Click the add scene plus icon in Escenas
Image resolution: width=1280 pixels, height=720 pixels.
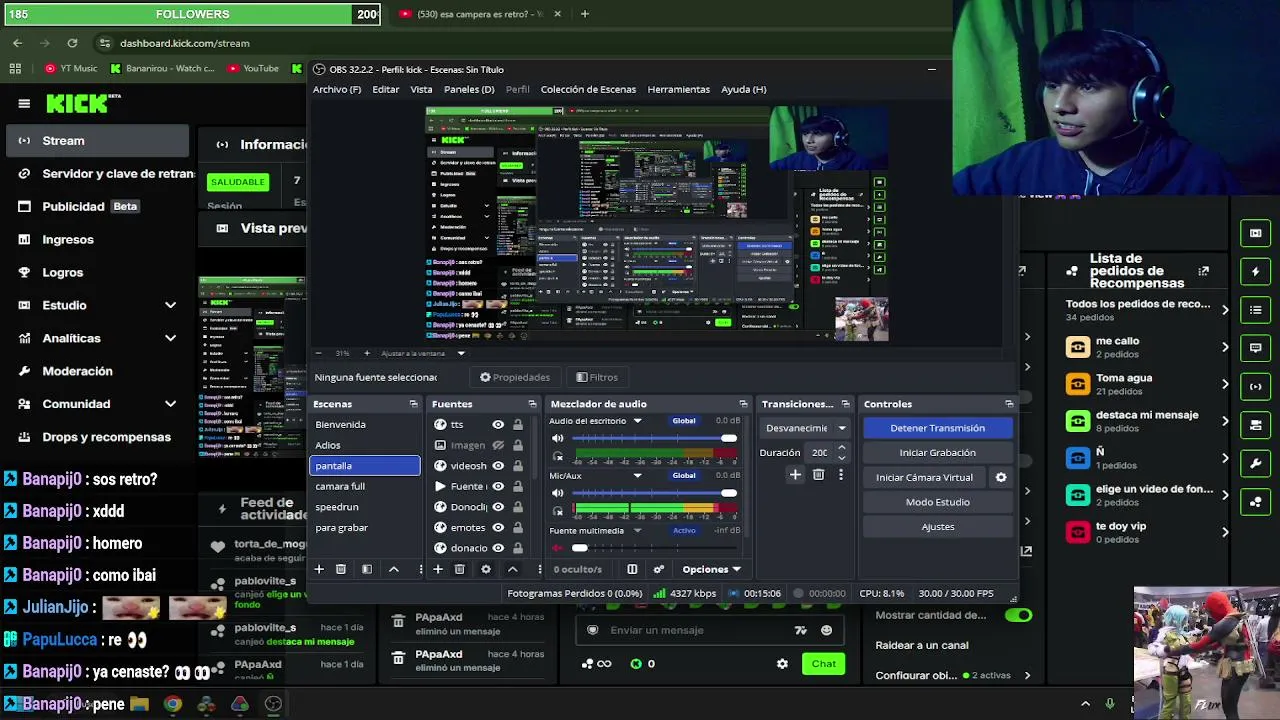[319, 569]
